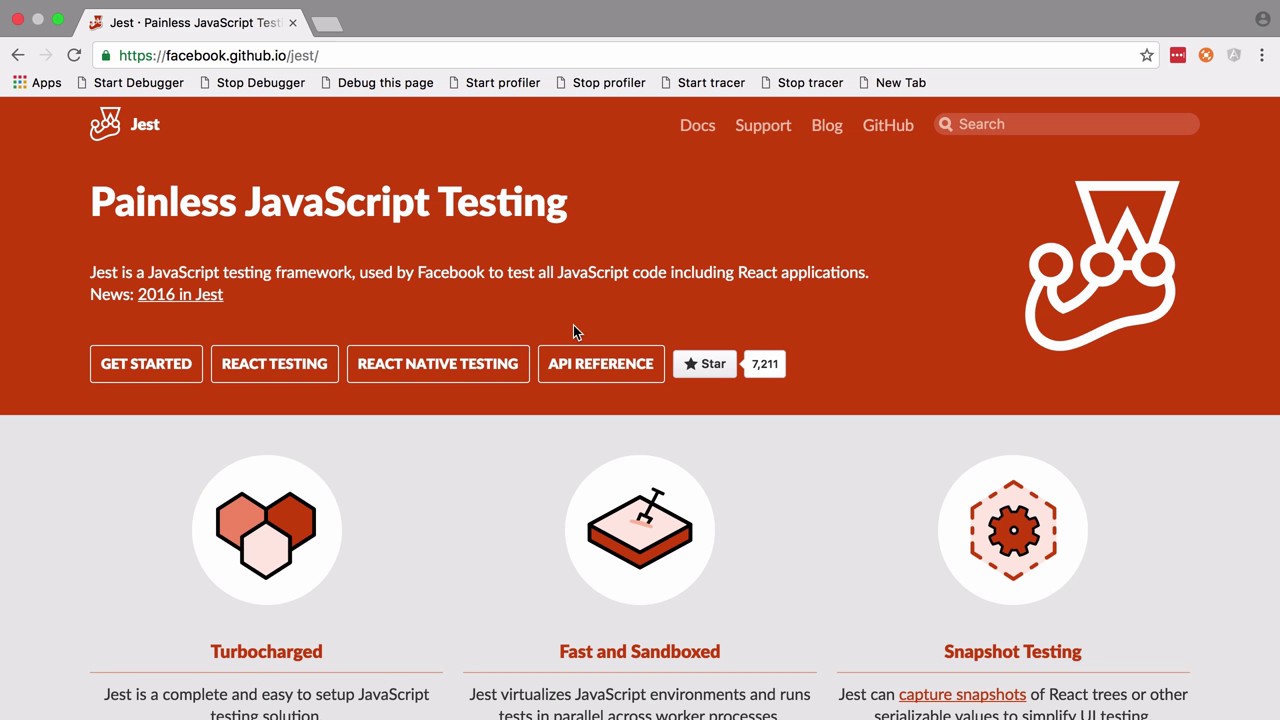Click the Turbocharged hexagons illustration
This screenshot has height=720, width=1280.
[x=266, y=530]
